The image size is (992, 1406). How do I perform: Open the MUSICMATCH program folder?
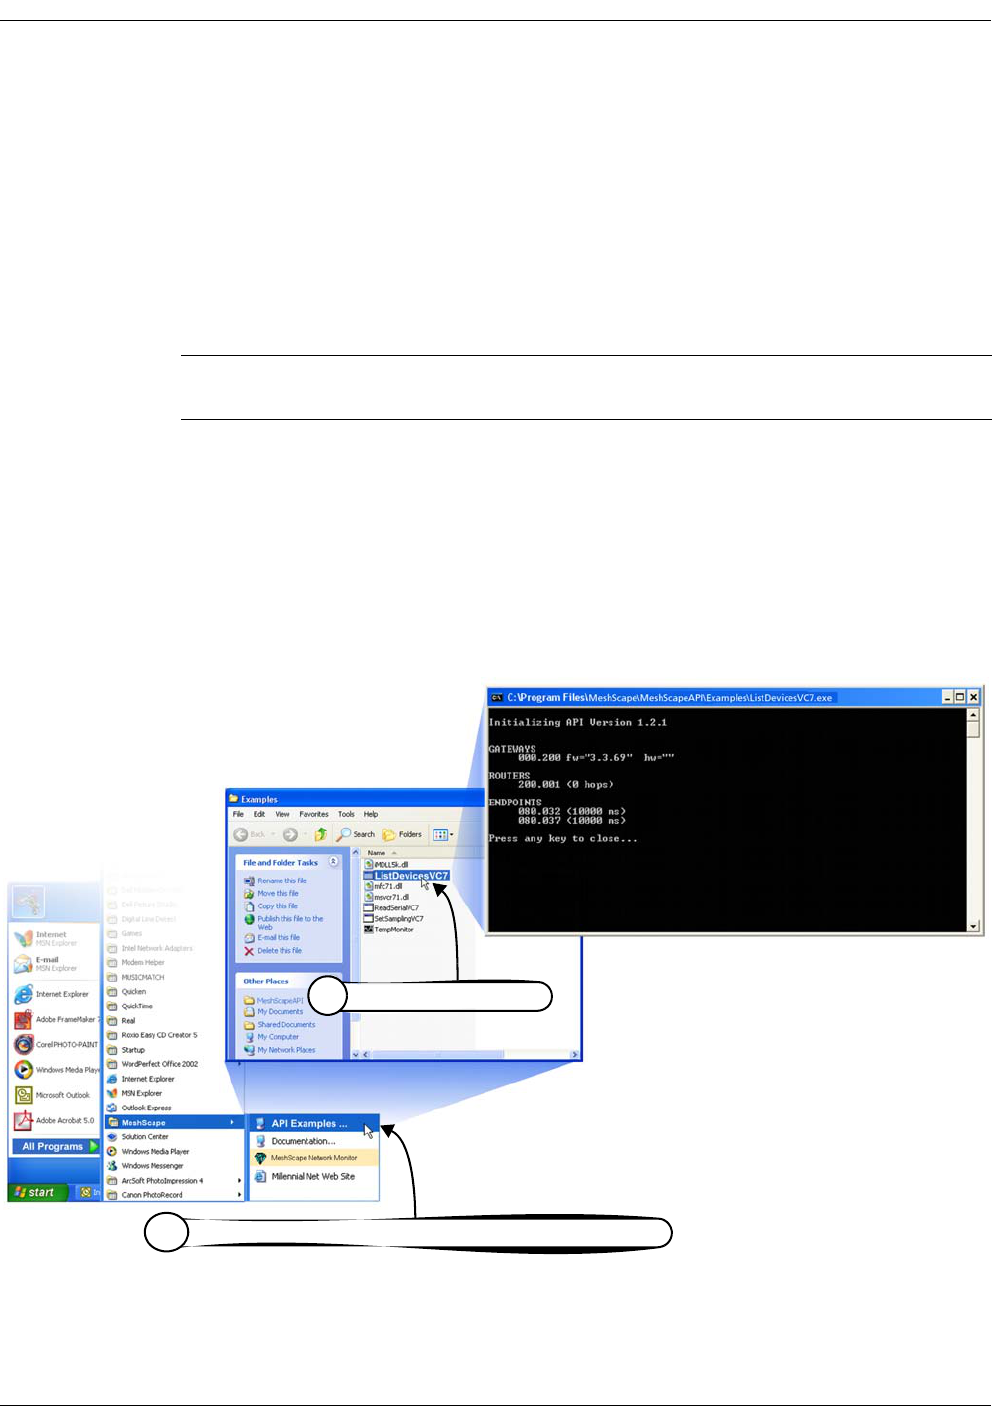point(136,977)
